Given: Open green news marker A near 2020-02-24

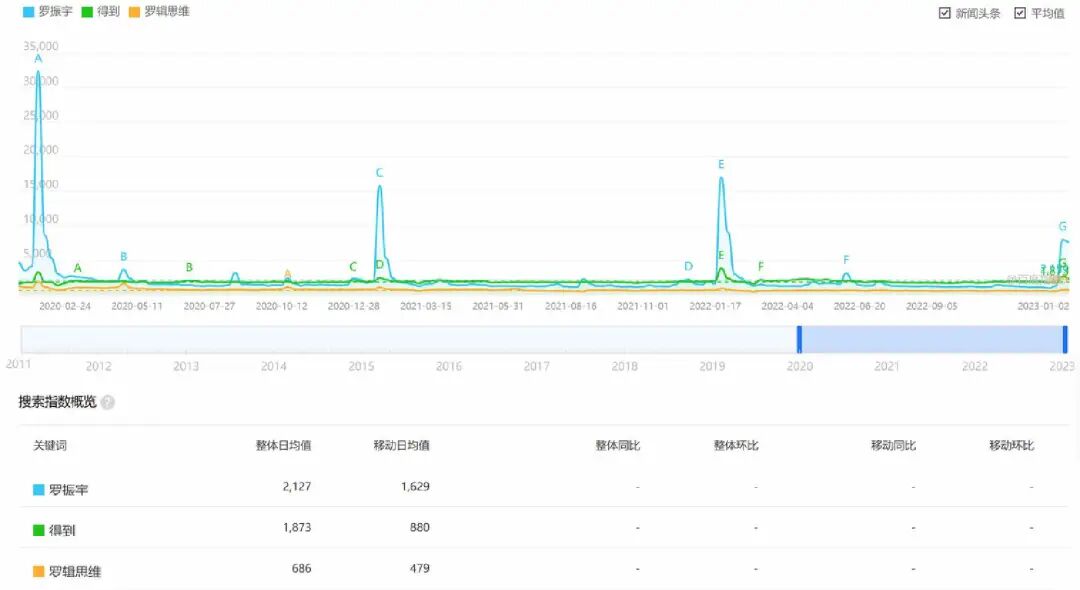Looking at the screenshot, I should [78, 268].
